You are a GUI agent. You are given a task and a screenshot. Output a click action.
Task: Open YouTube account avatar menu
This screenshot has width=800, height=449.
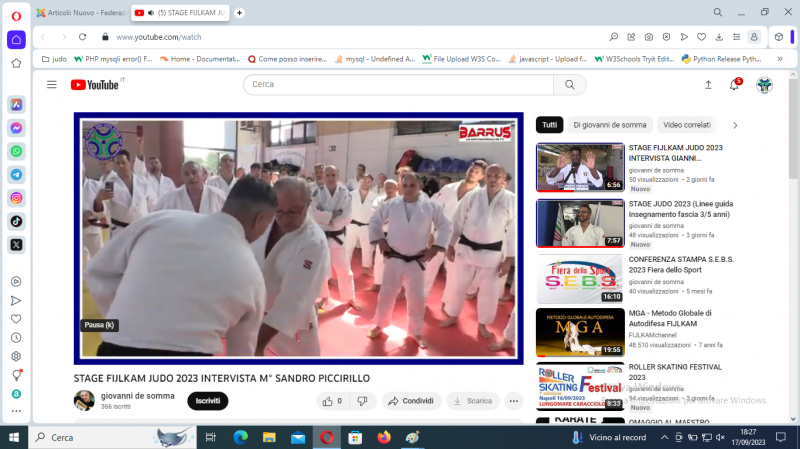764,85
